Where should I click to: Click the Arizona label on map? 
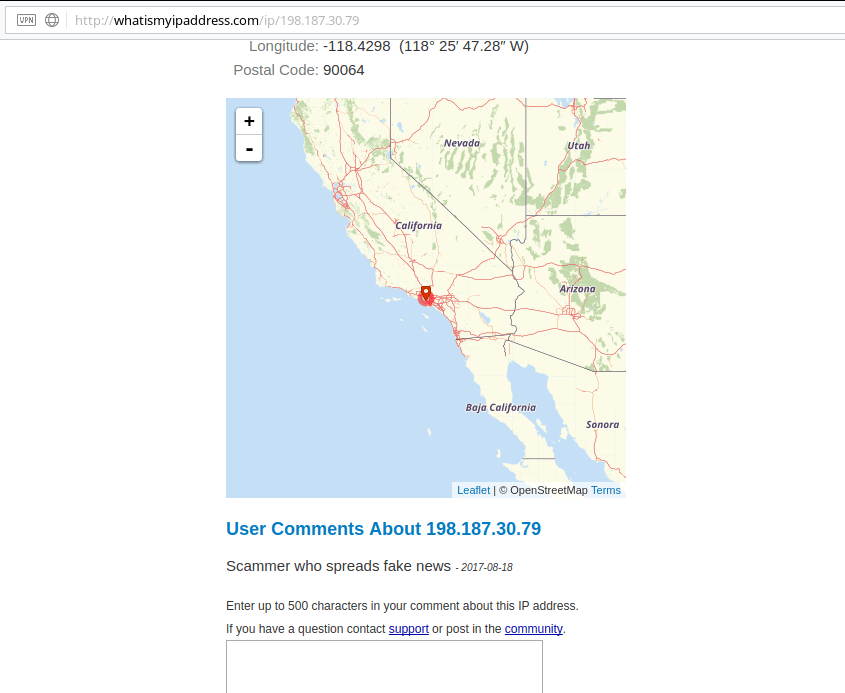577,289
